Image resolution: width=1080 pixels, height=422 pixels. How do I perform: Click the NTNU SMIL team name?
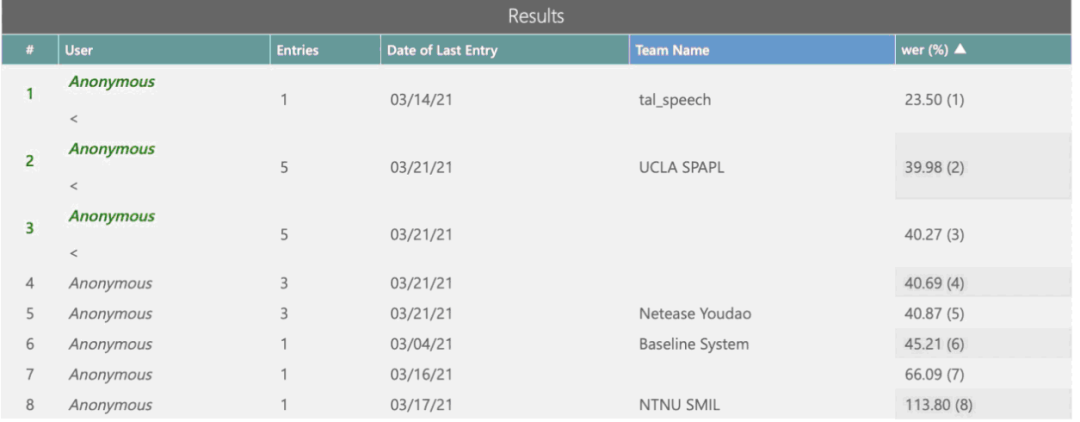[x=679, y=405]
